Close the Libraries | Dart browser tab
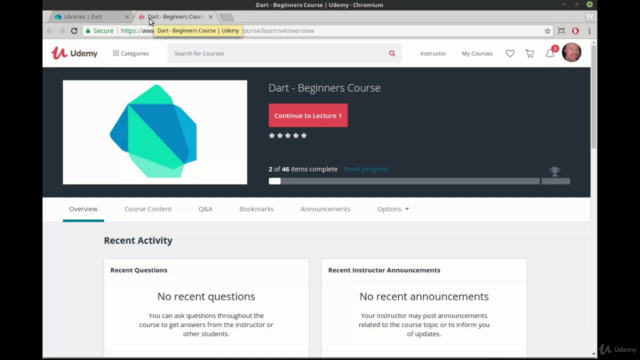The height and width of the screenshot is (360, 640). 127,17
